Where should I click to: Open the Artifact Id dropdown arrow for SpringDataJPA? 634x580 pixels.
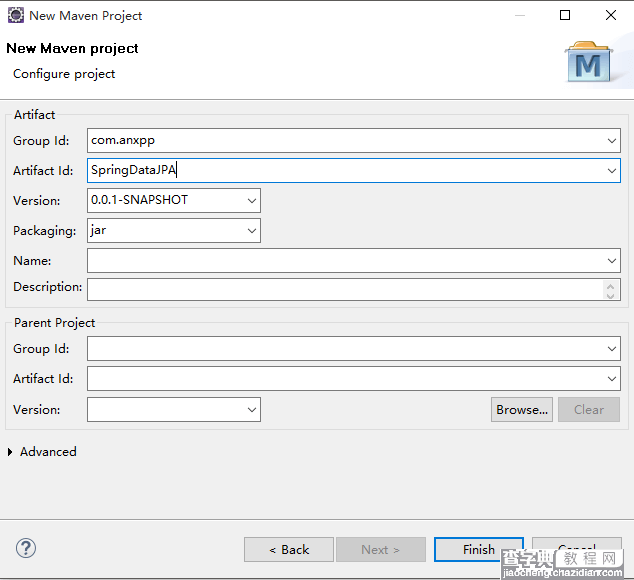611,171
